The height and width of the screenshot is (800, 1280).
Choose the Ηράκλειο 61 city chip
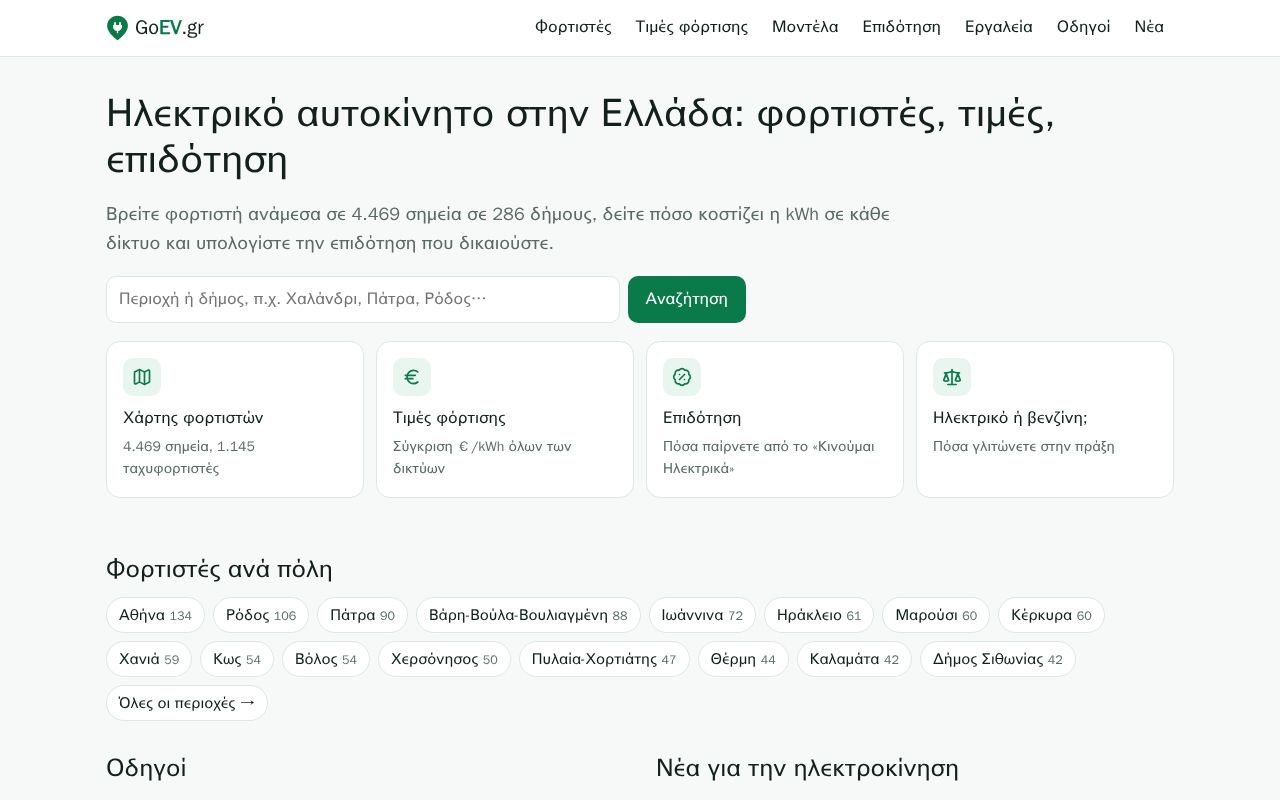click(819, 615)
